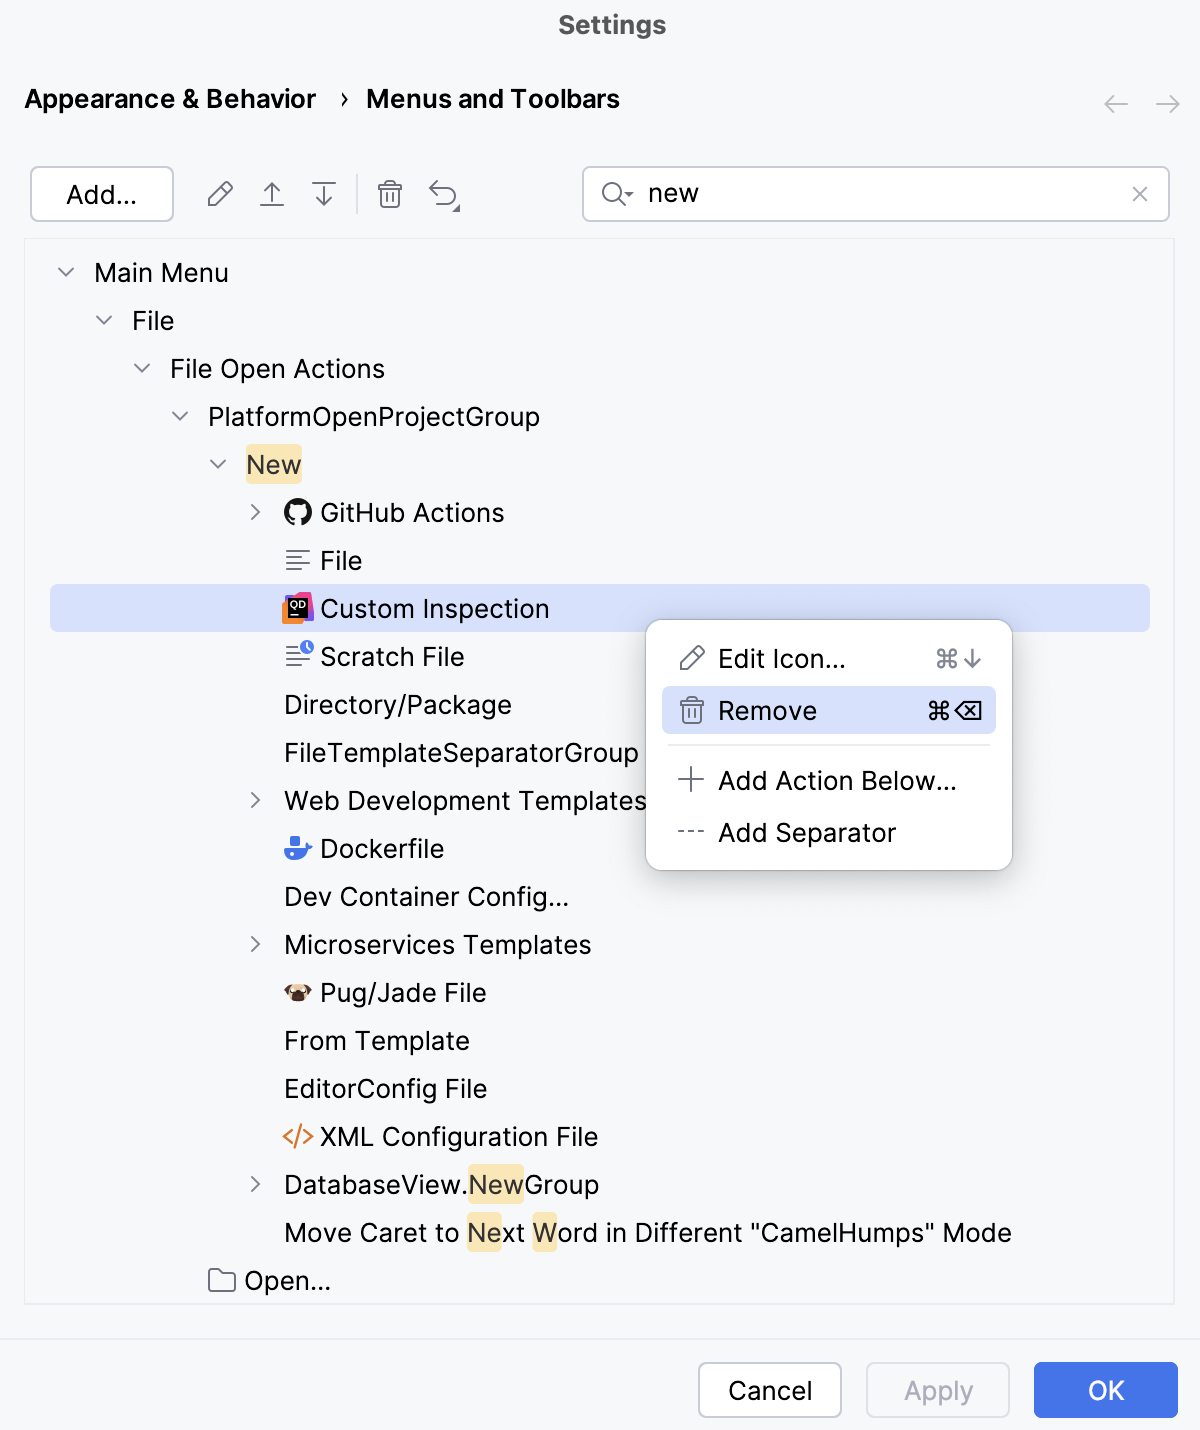
Task: Click the Move Up arrow icon
Action: pyautogui.click(x=272, y=194)
